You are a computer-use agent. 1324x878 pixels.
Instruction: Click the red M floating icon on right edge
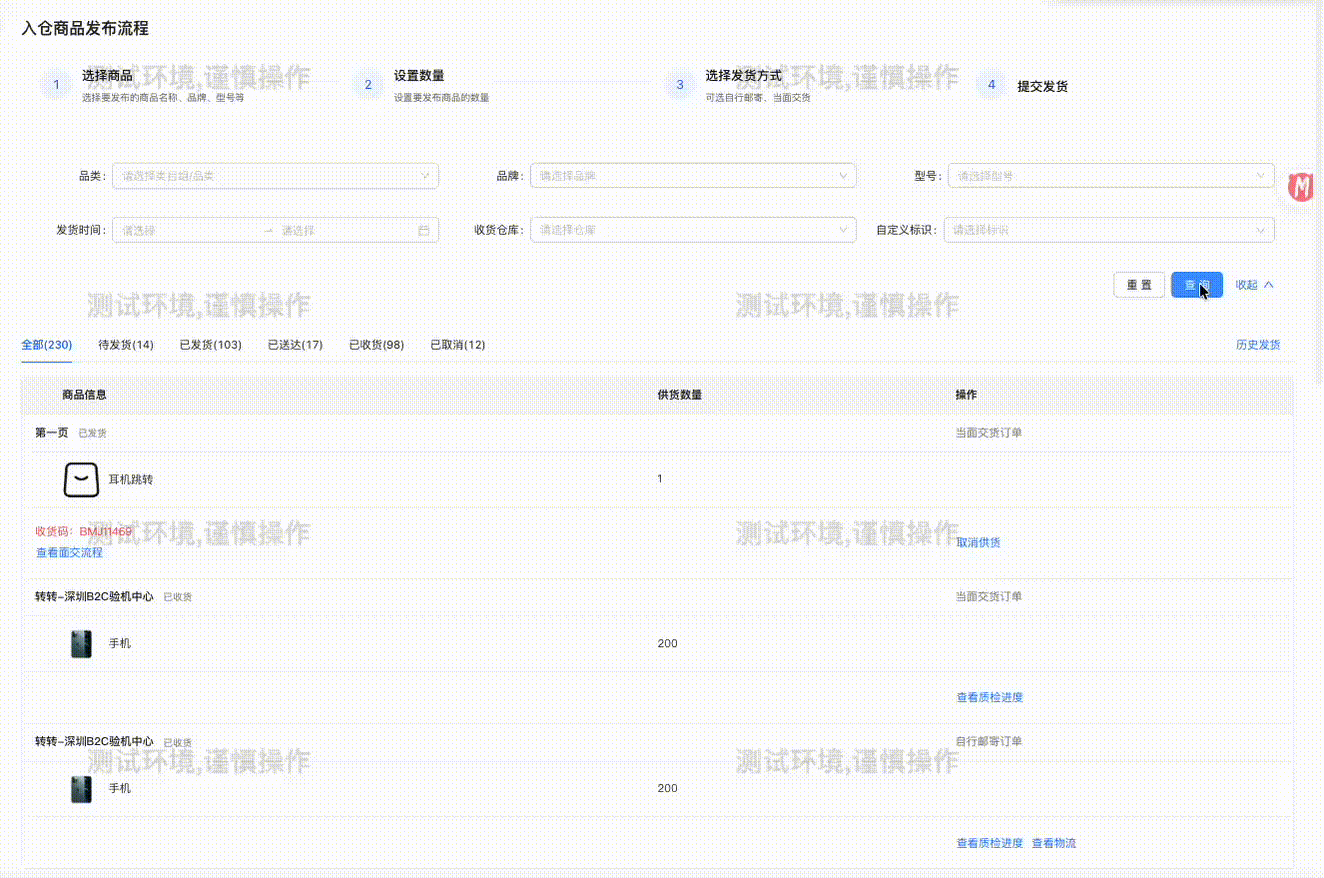(1301, 186)
